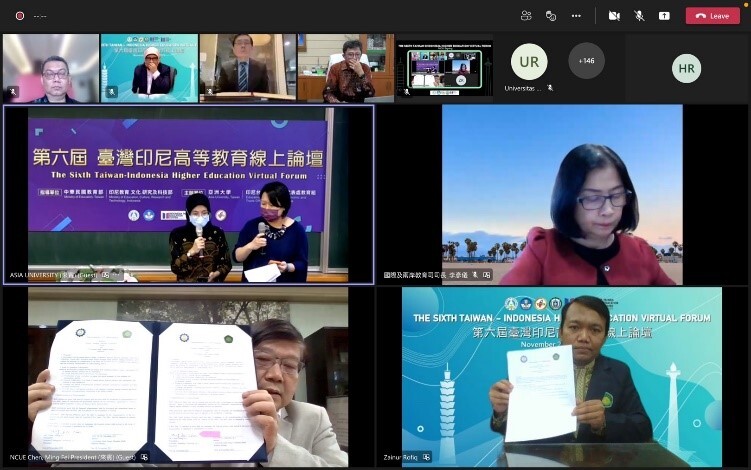Leave the meeting
Image resolution: width=751 pixels, height=470 pixels.
point(713,16)
